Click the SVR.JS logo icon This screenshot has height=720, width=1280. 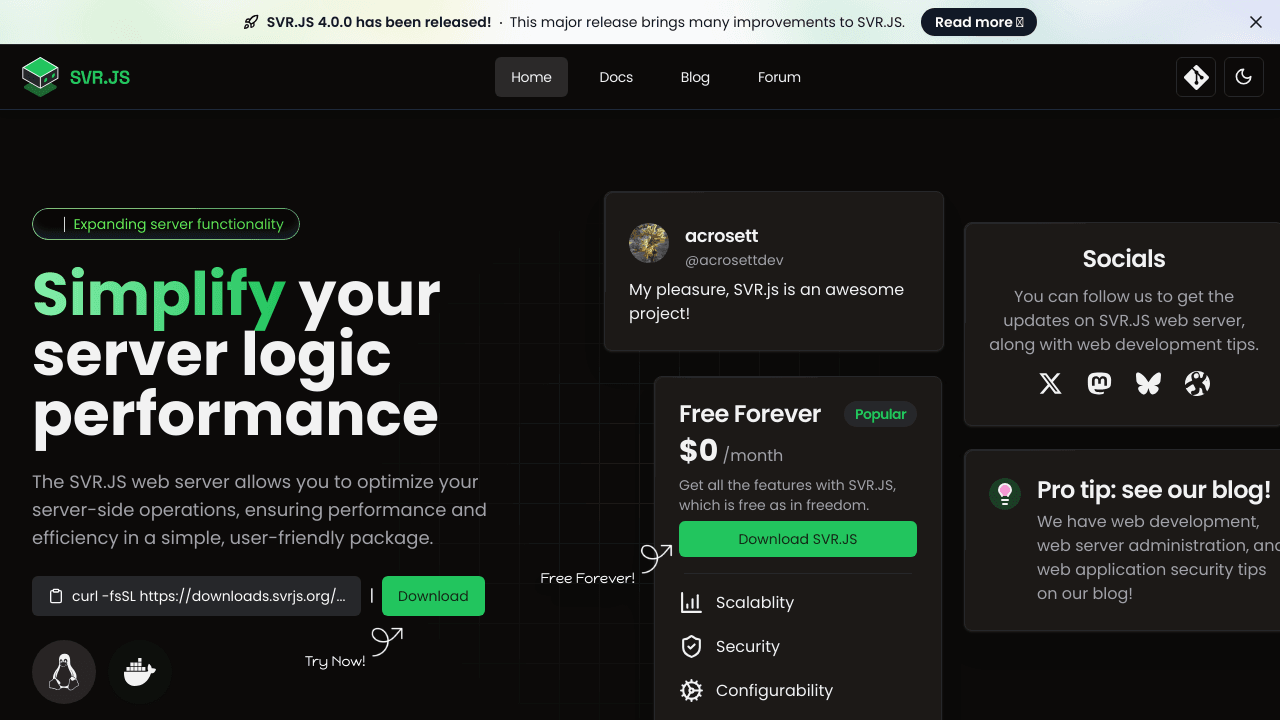pyautogui.click(x=40, y=77)
